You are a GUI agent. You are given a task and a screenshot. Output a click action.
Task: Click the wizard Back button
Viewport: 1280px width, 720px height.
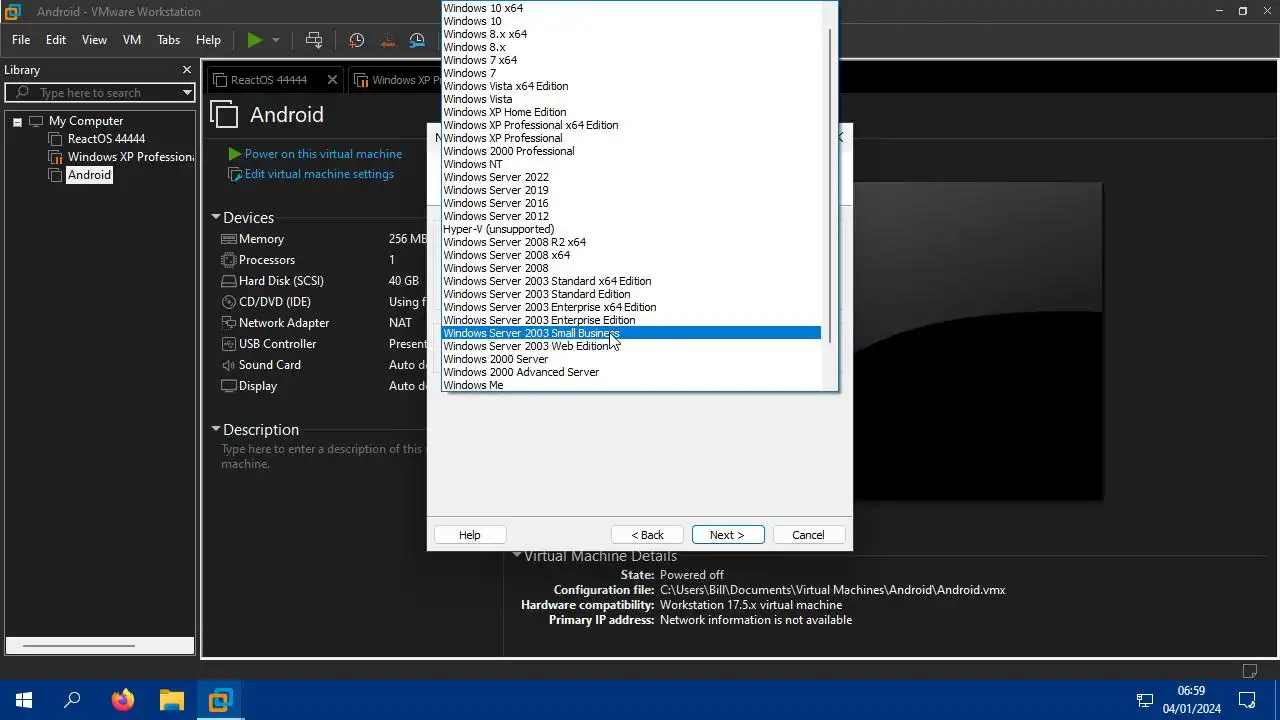click(x=647, y=535)
